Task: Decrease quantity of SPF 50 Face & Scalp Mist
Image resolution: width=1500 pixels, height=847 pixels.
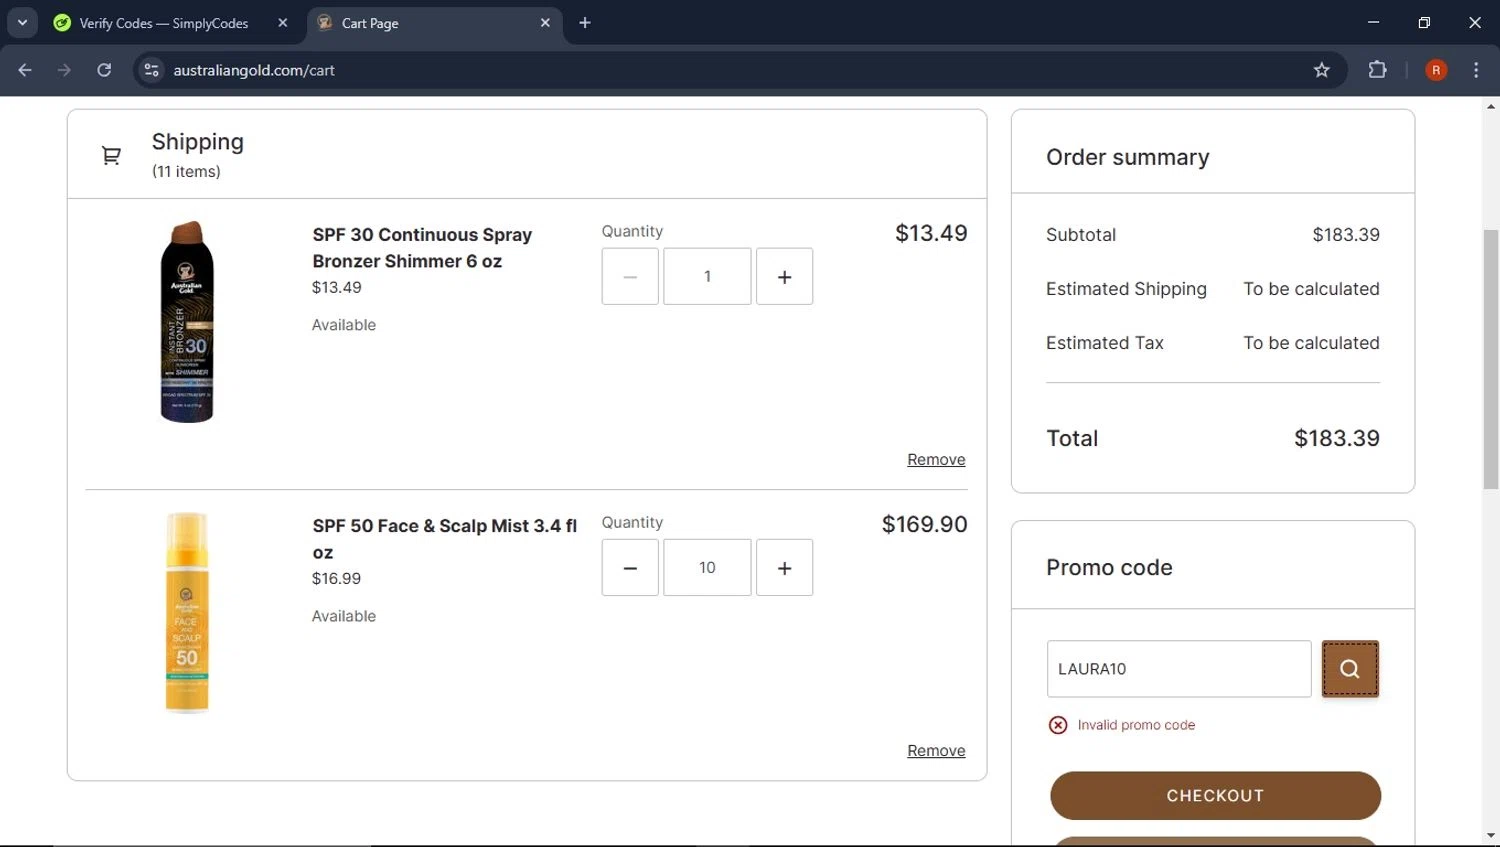Action: click(x=630, y=567)
